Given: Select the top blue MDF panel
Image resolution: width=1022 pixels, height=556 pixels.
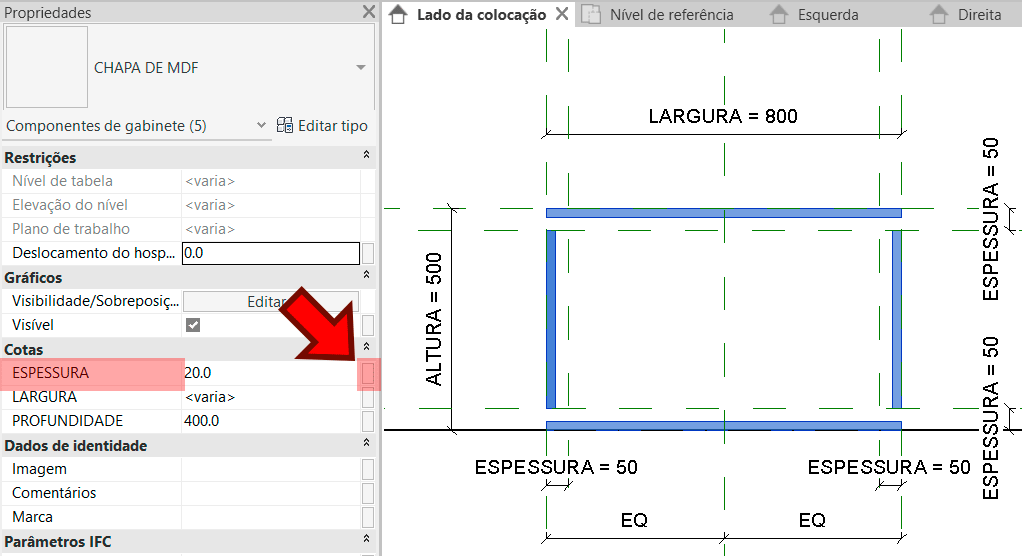Looking at the screenshot, I should click(x=723, y=213).
